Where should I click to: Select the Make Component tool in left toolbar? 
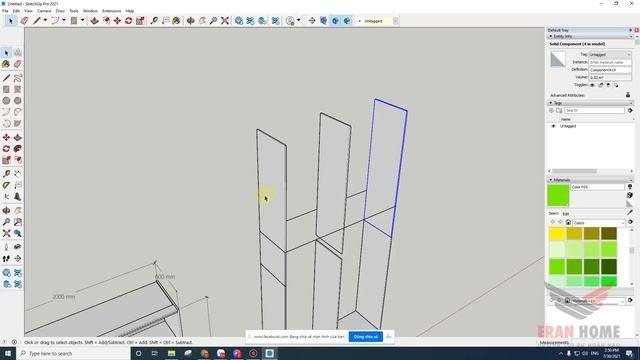tap(18, 52)
